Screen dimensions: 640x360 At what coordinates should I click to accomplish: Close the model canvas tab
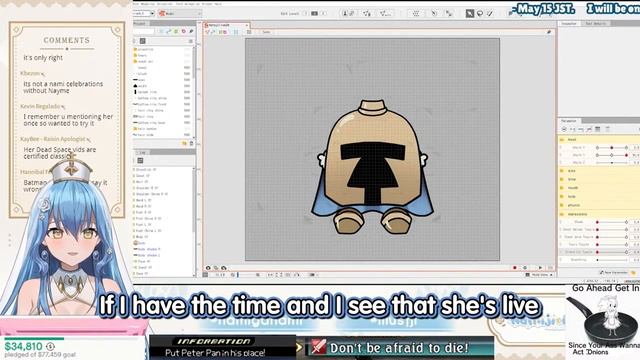(247, 25)
